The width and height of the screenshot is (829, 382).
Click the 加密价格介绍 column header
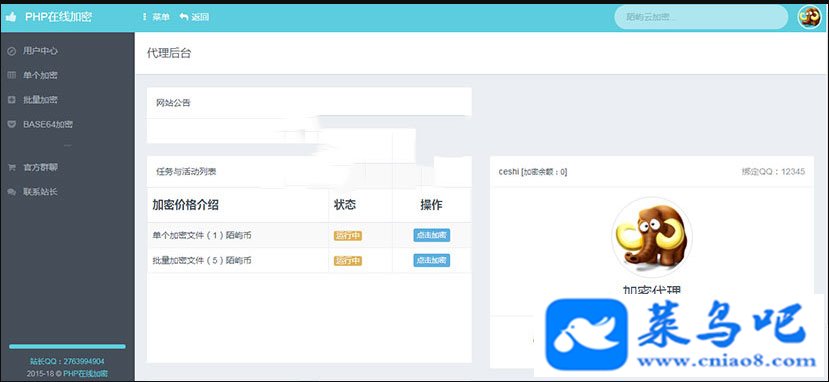pyautogui.click(x=185, y=206)
